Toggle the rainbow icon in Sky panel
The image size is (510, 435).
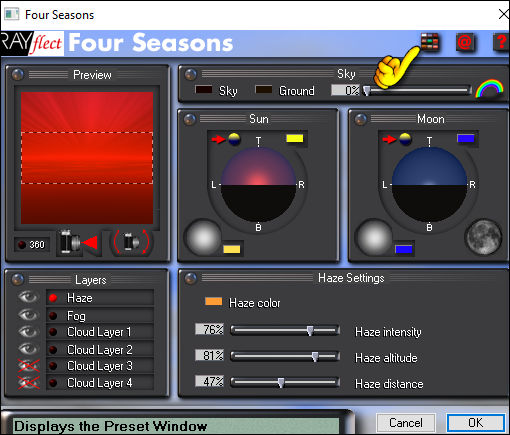[x=489, y=88]
